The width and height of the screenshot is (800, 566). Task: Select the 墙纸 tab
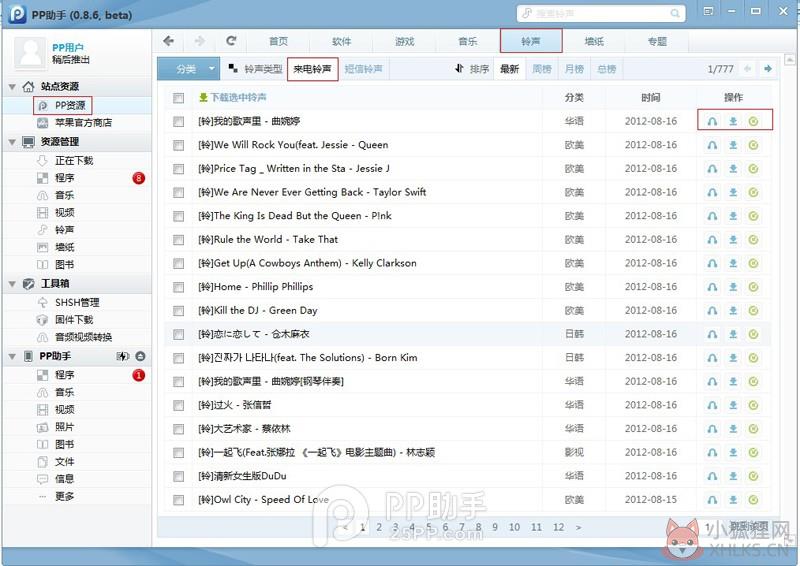pos(594,41)
